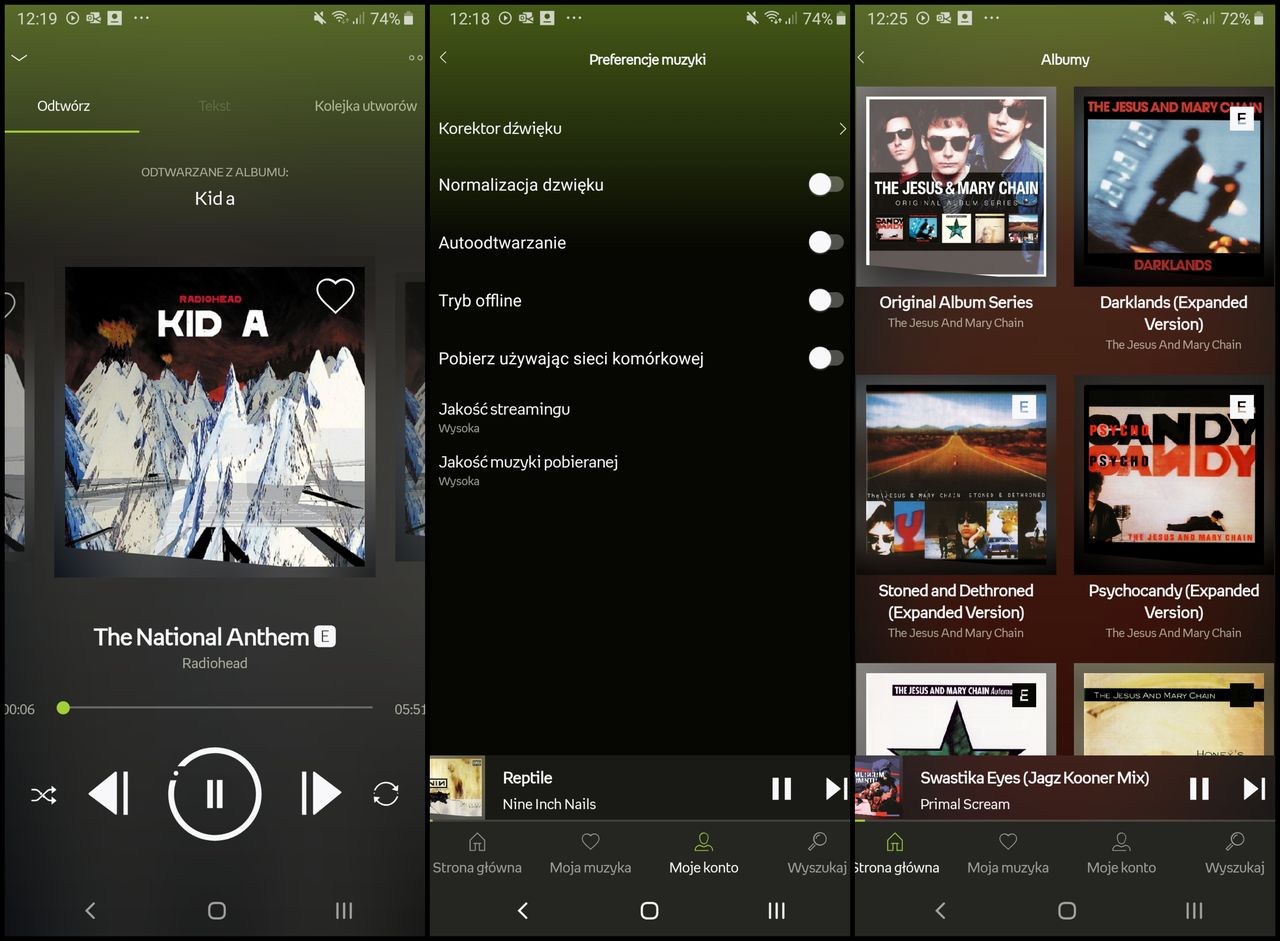Add Kid A track to favorites heart

point(335,295)
